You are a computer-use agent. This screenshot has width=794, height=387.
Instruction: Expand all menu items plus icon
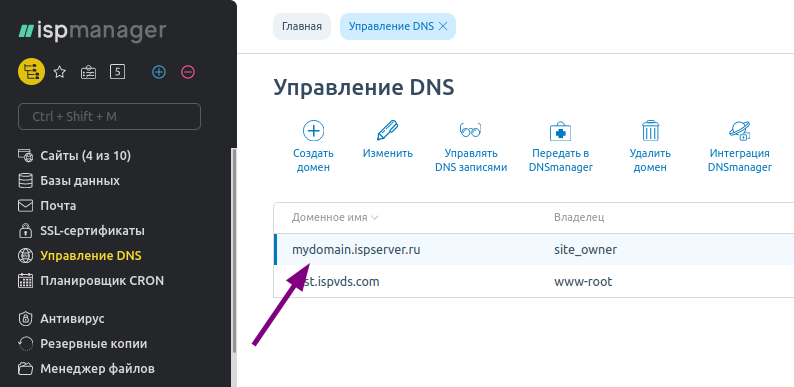[x=159, y=72]
